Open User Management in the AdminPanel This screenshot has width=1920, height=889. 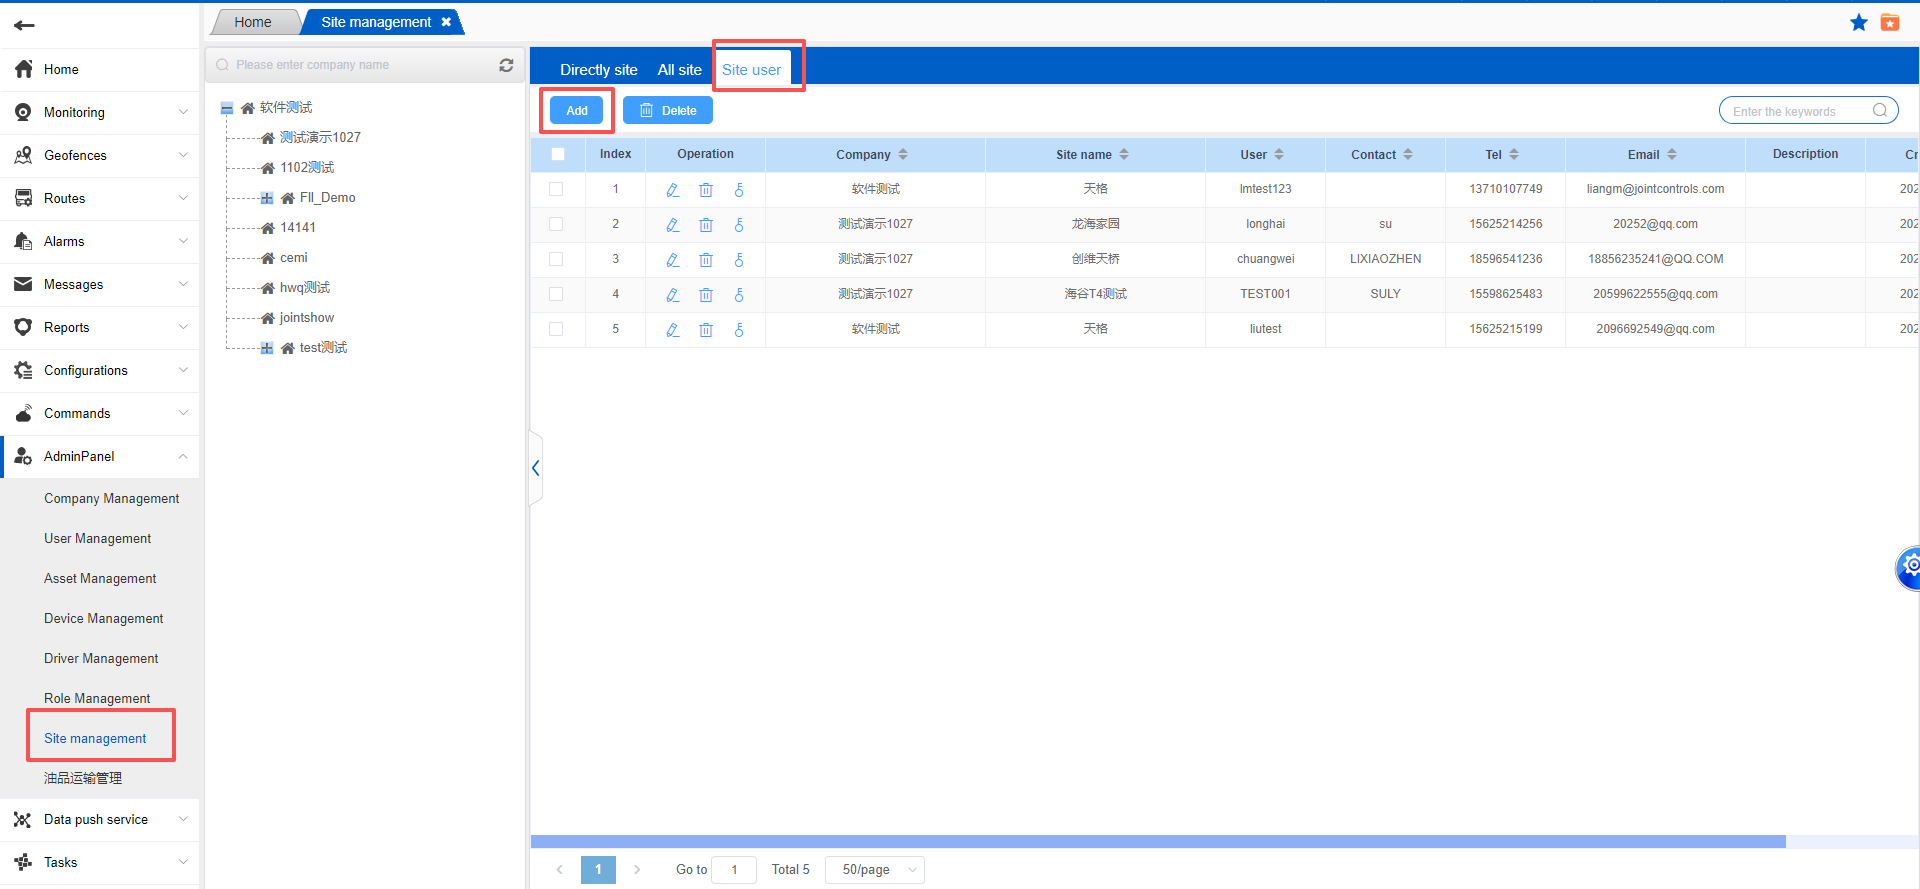[x=98, y=539]
